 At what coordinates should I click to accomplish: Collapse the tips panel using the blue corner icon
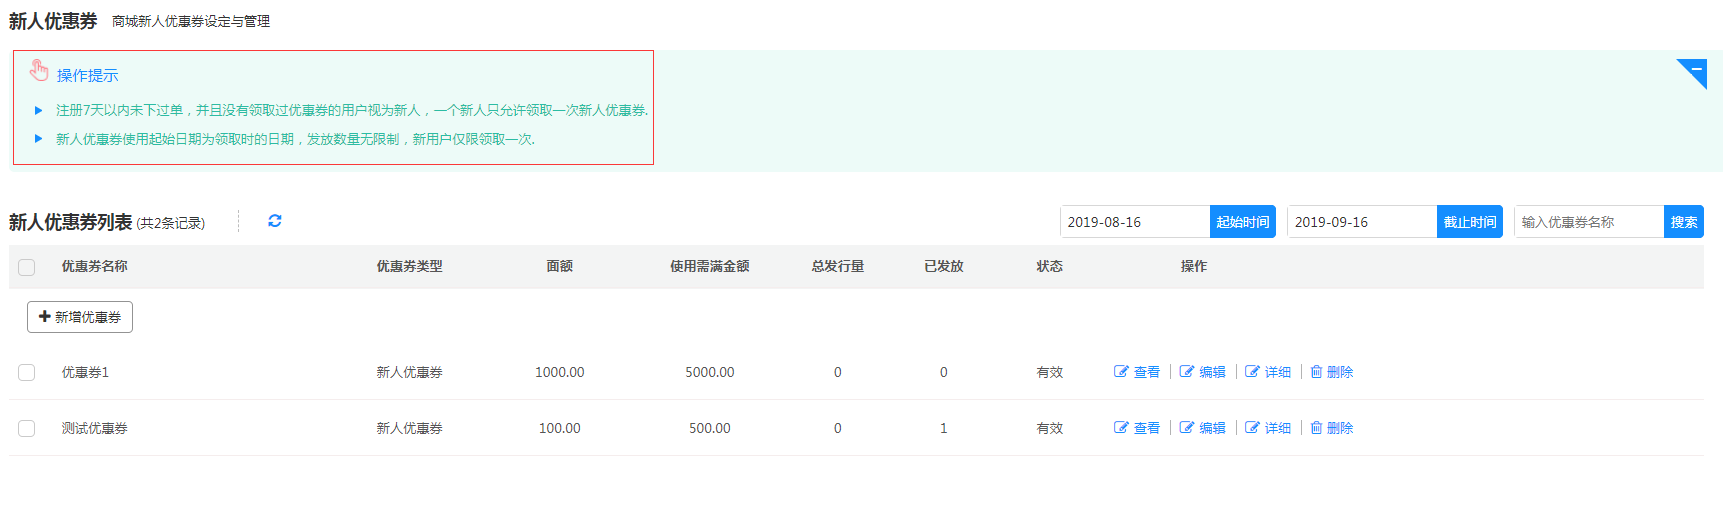point(1695,71)
